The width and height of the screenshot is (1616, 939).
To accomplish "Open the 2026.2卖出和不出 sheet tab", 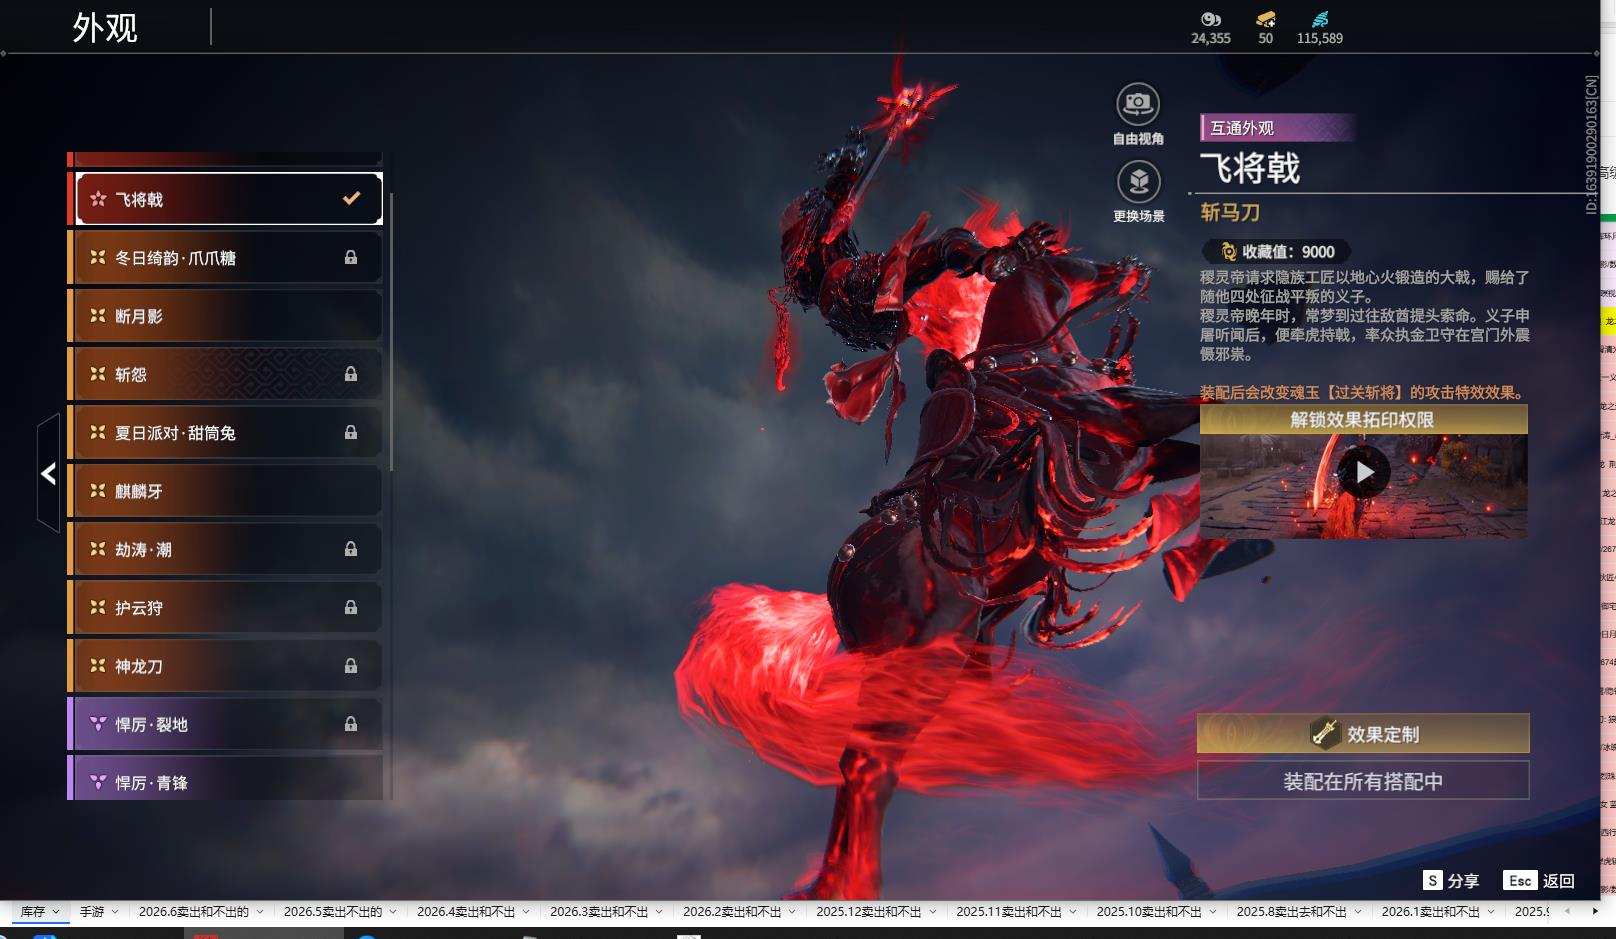I will click(x=732, y=912).
